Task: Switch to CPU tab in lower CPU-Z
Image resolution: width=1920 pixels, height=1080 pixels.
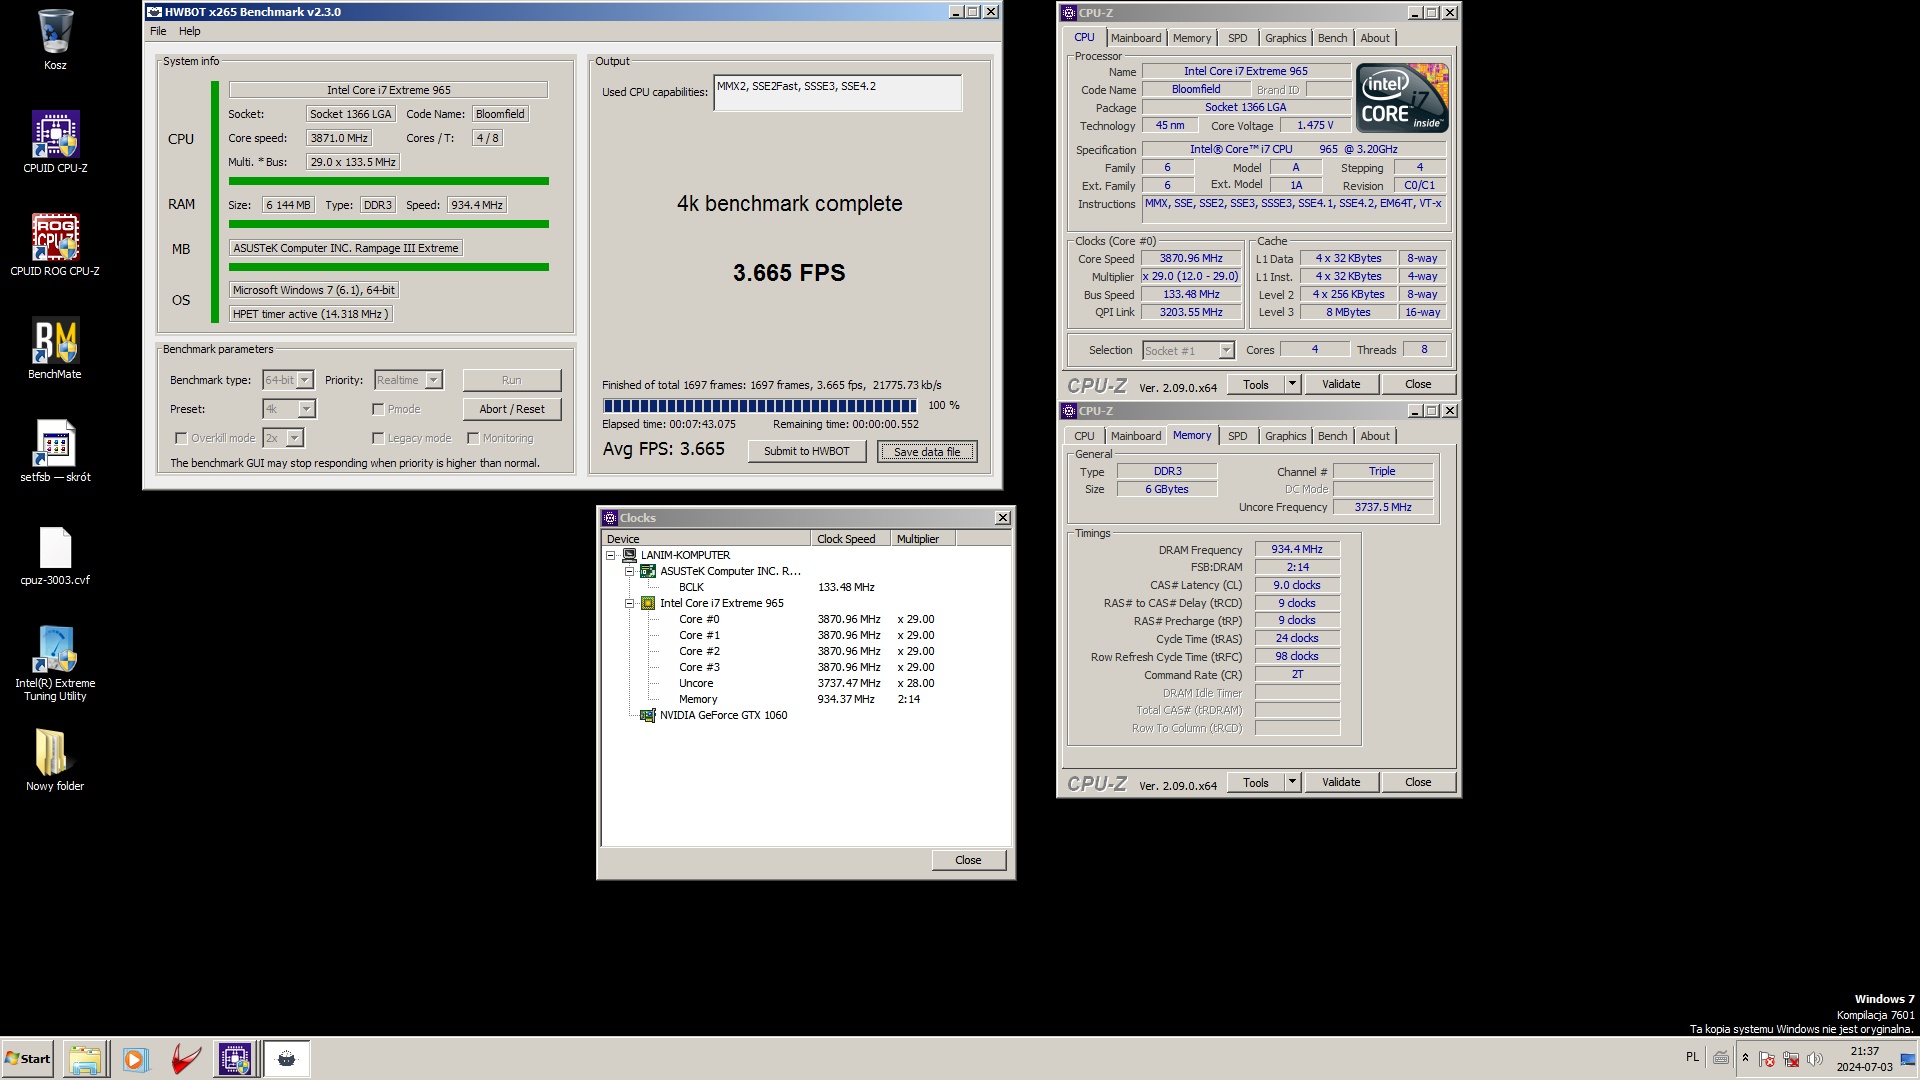Action: click(1084, 436)
